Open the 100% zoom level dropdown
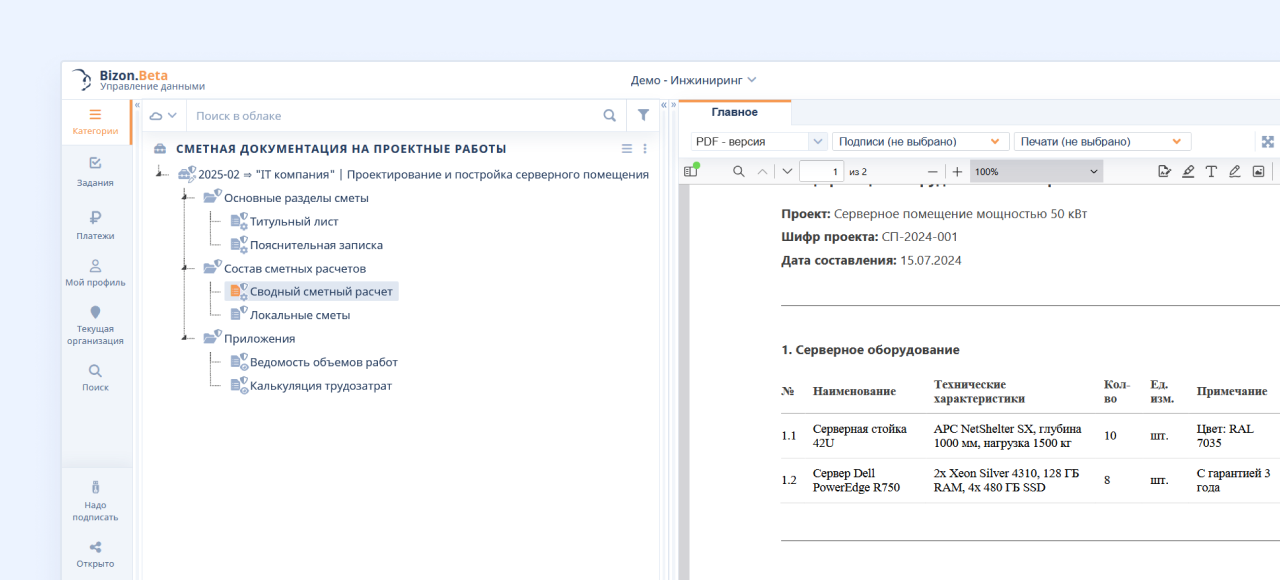The width and height of the screenshot is (1280, 580). point(1036,171)
